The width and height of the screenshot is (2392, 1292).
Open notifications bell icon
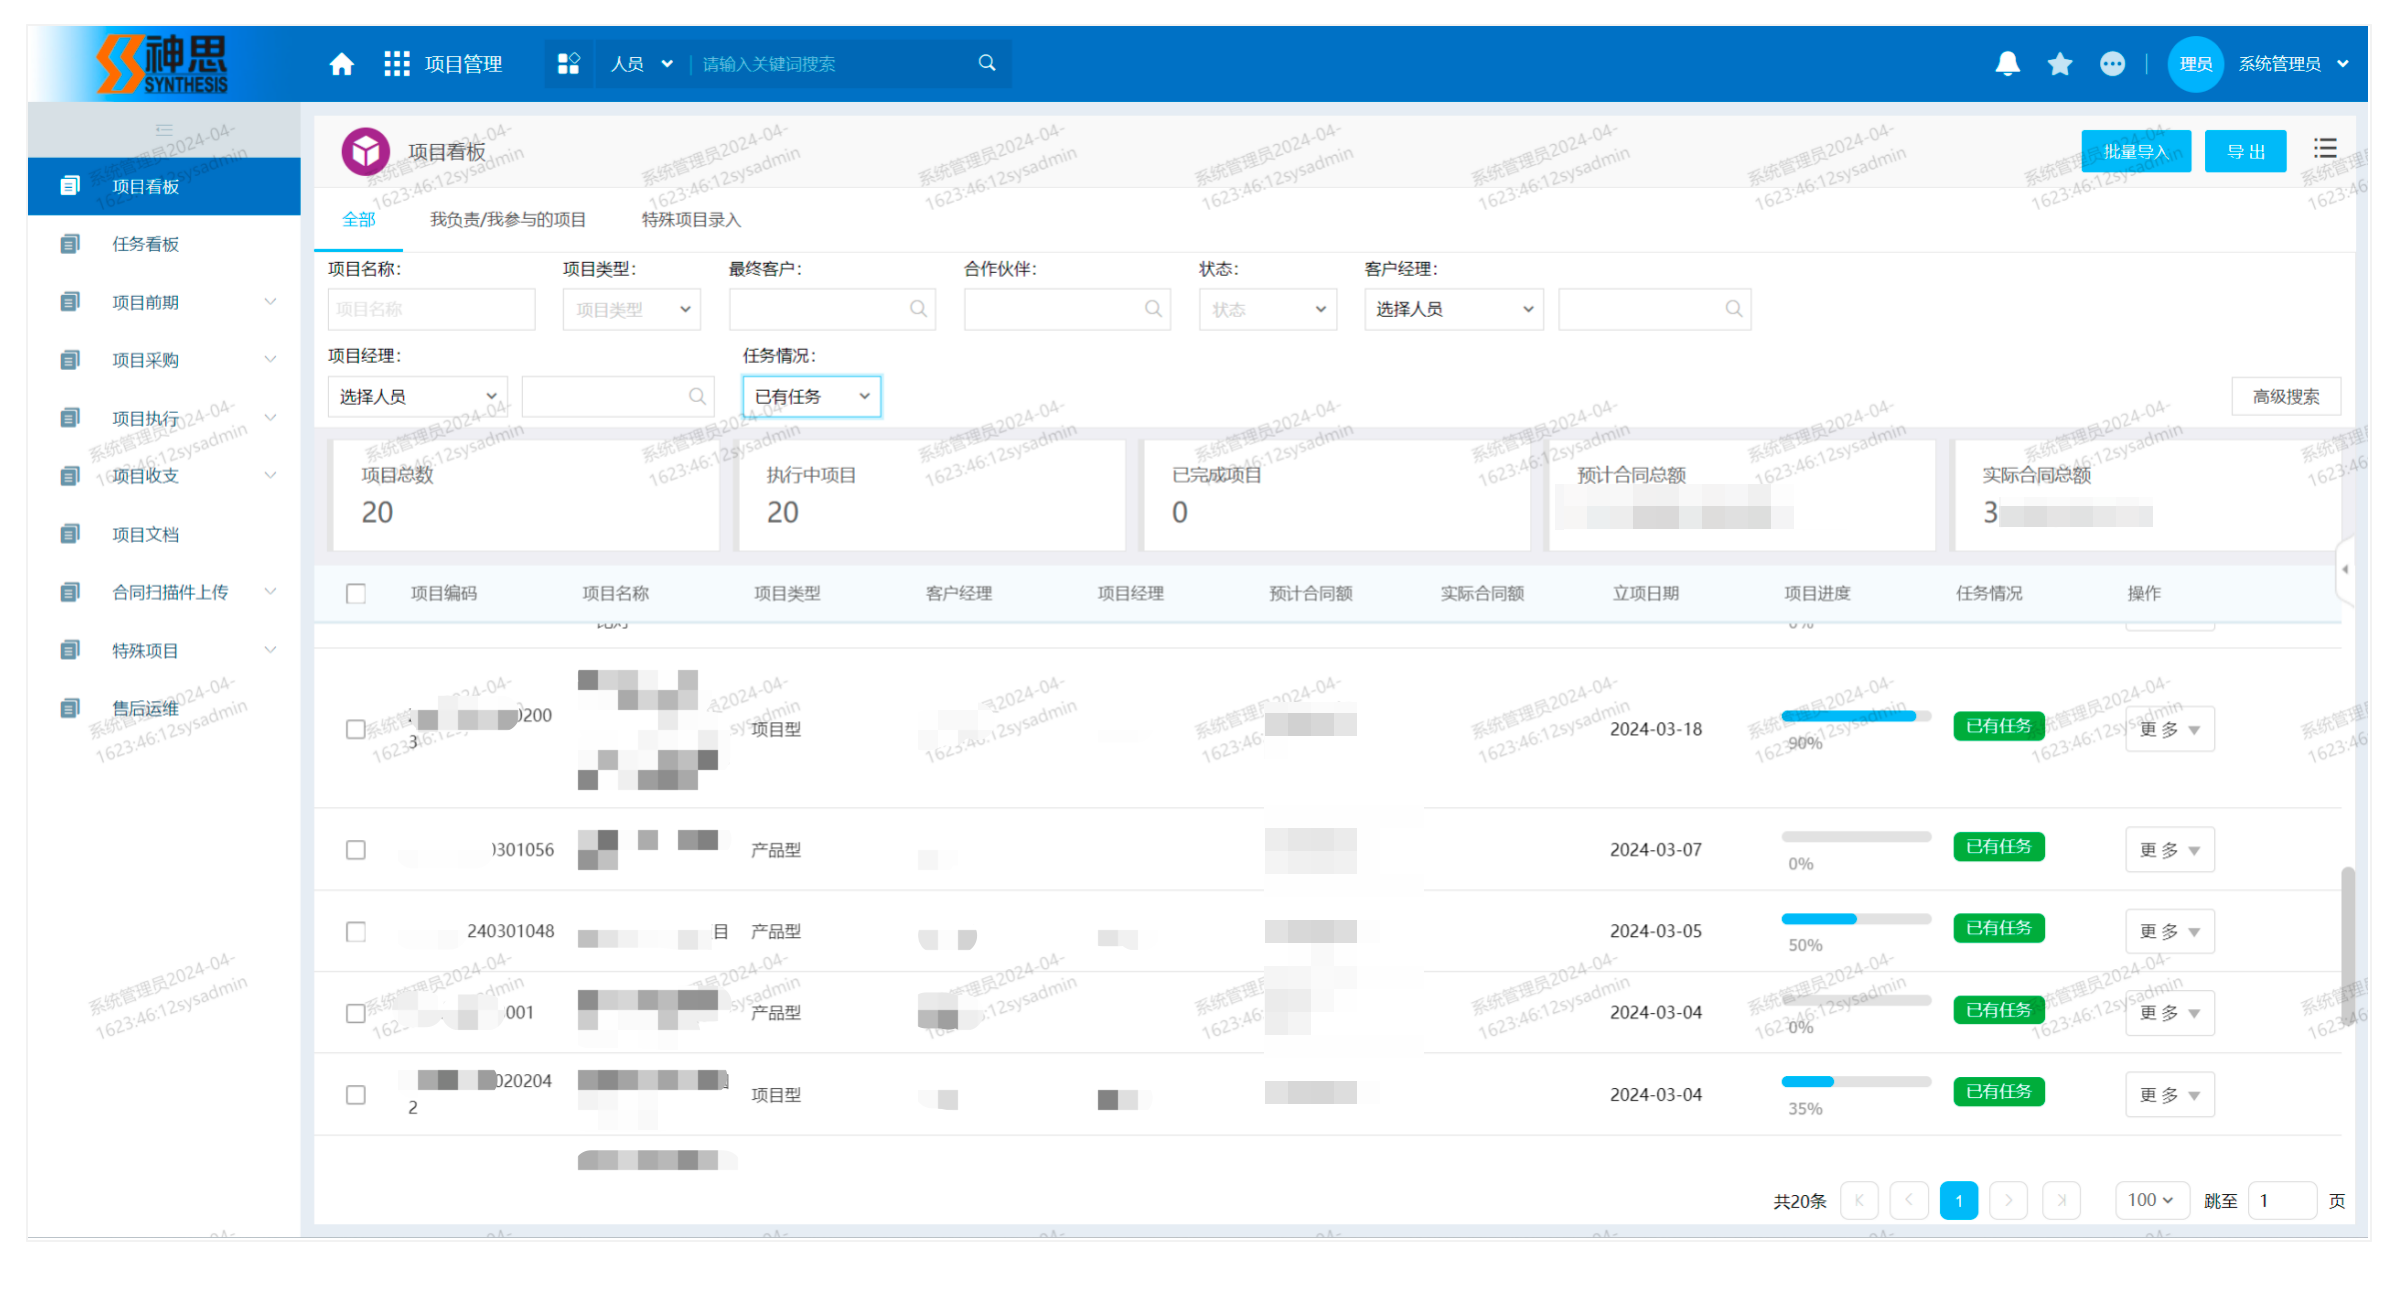[x=2007, y=64]
